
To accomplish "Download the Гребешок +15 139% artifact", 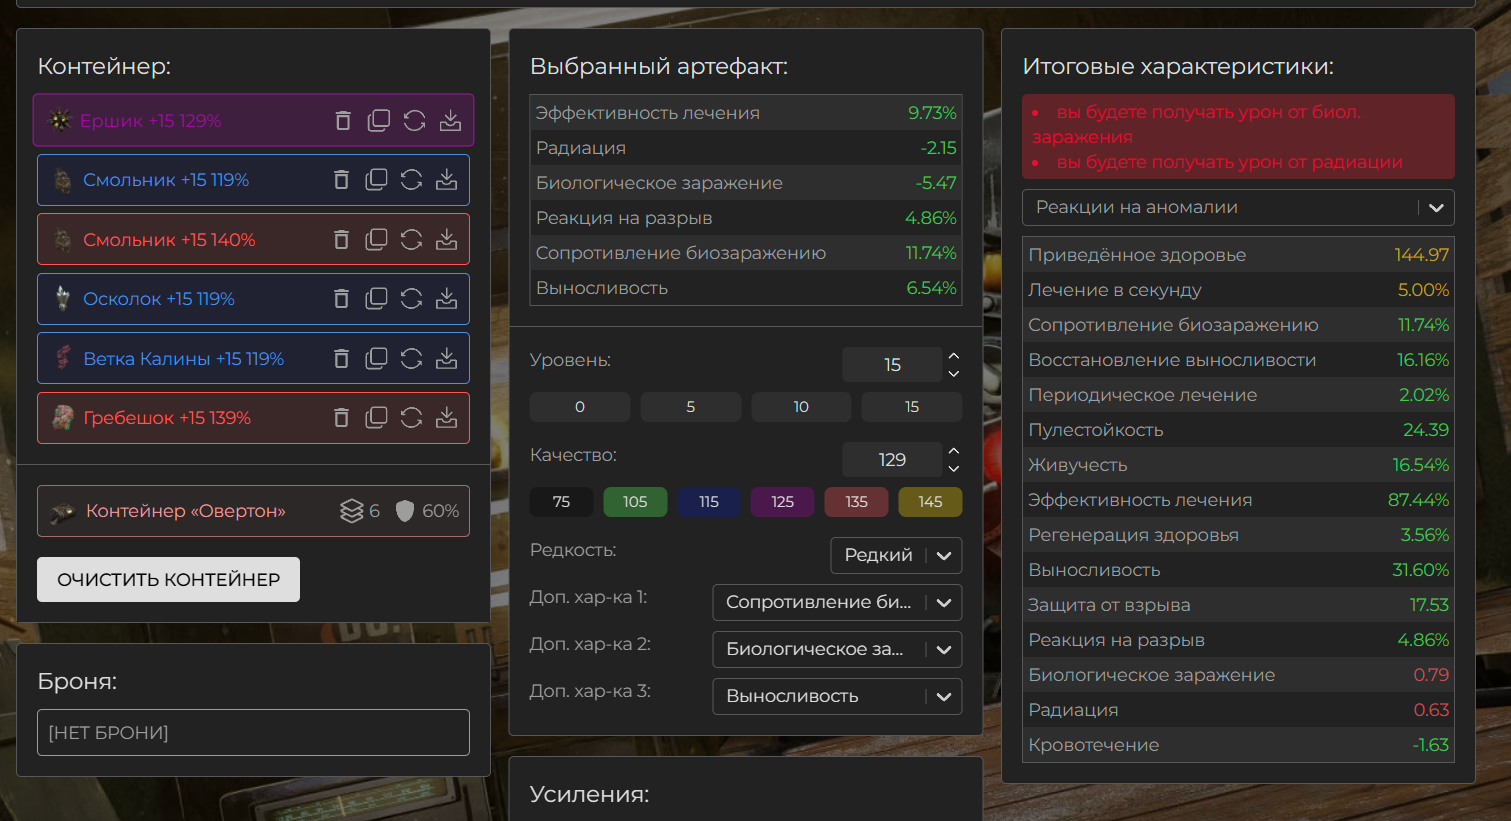I will 446,418.
